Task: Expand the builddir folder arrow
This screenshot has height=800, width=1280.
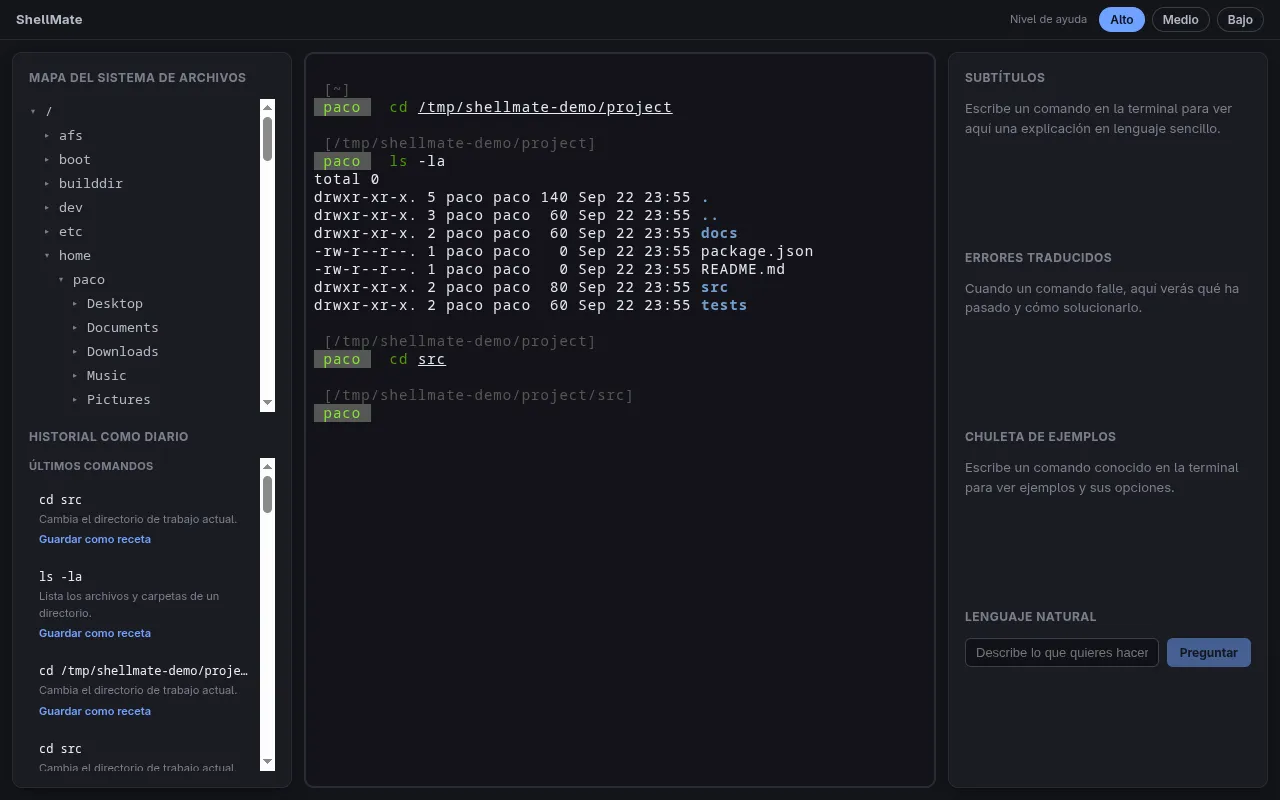Action: (x=47, y=184)
